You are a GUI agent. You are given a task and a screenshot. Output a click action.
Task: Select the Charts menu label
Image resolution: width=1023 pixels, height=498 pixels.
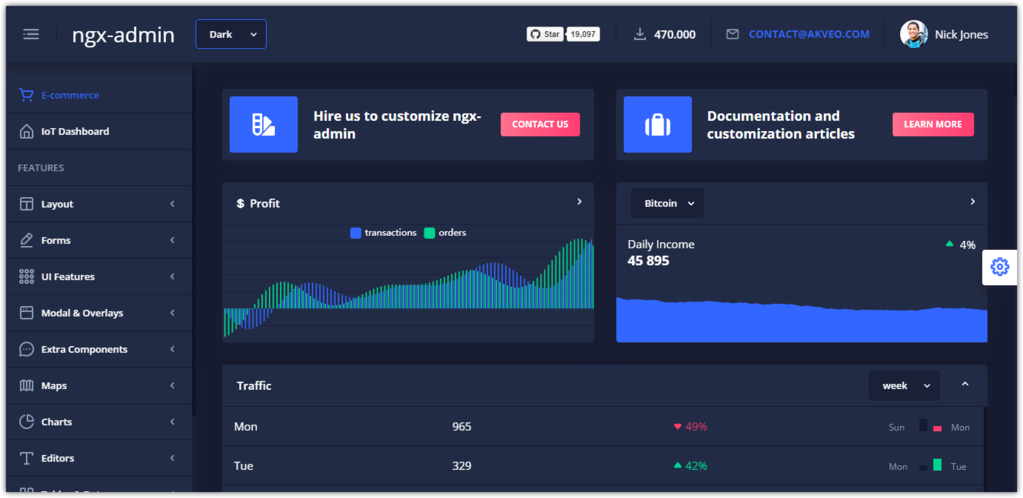point(57,422)
